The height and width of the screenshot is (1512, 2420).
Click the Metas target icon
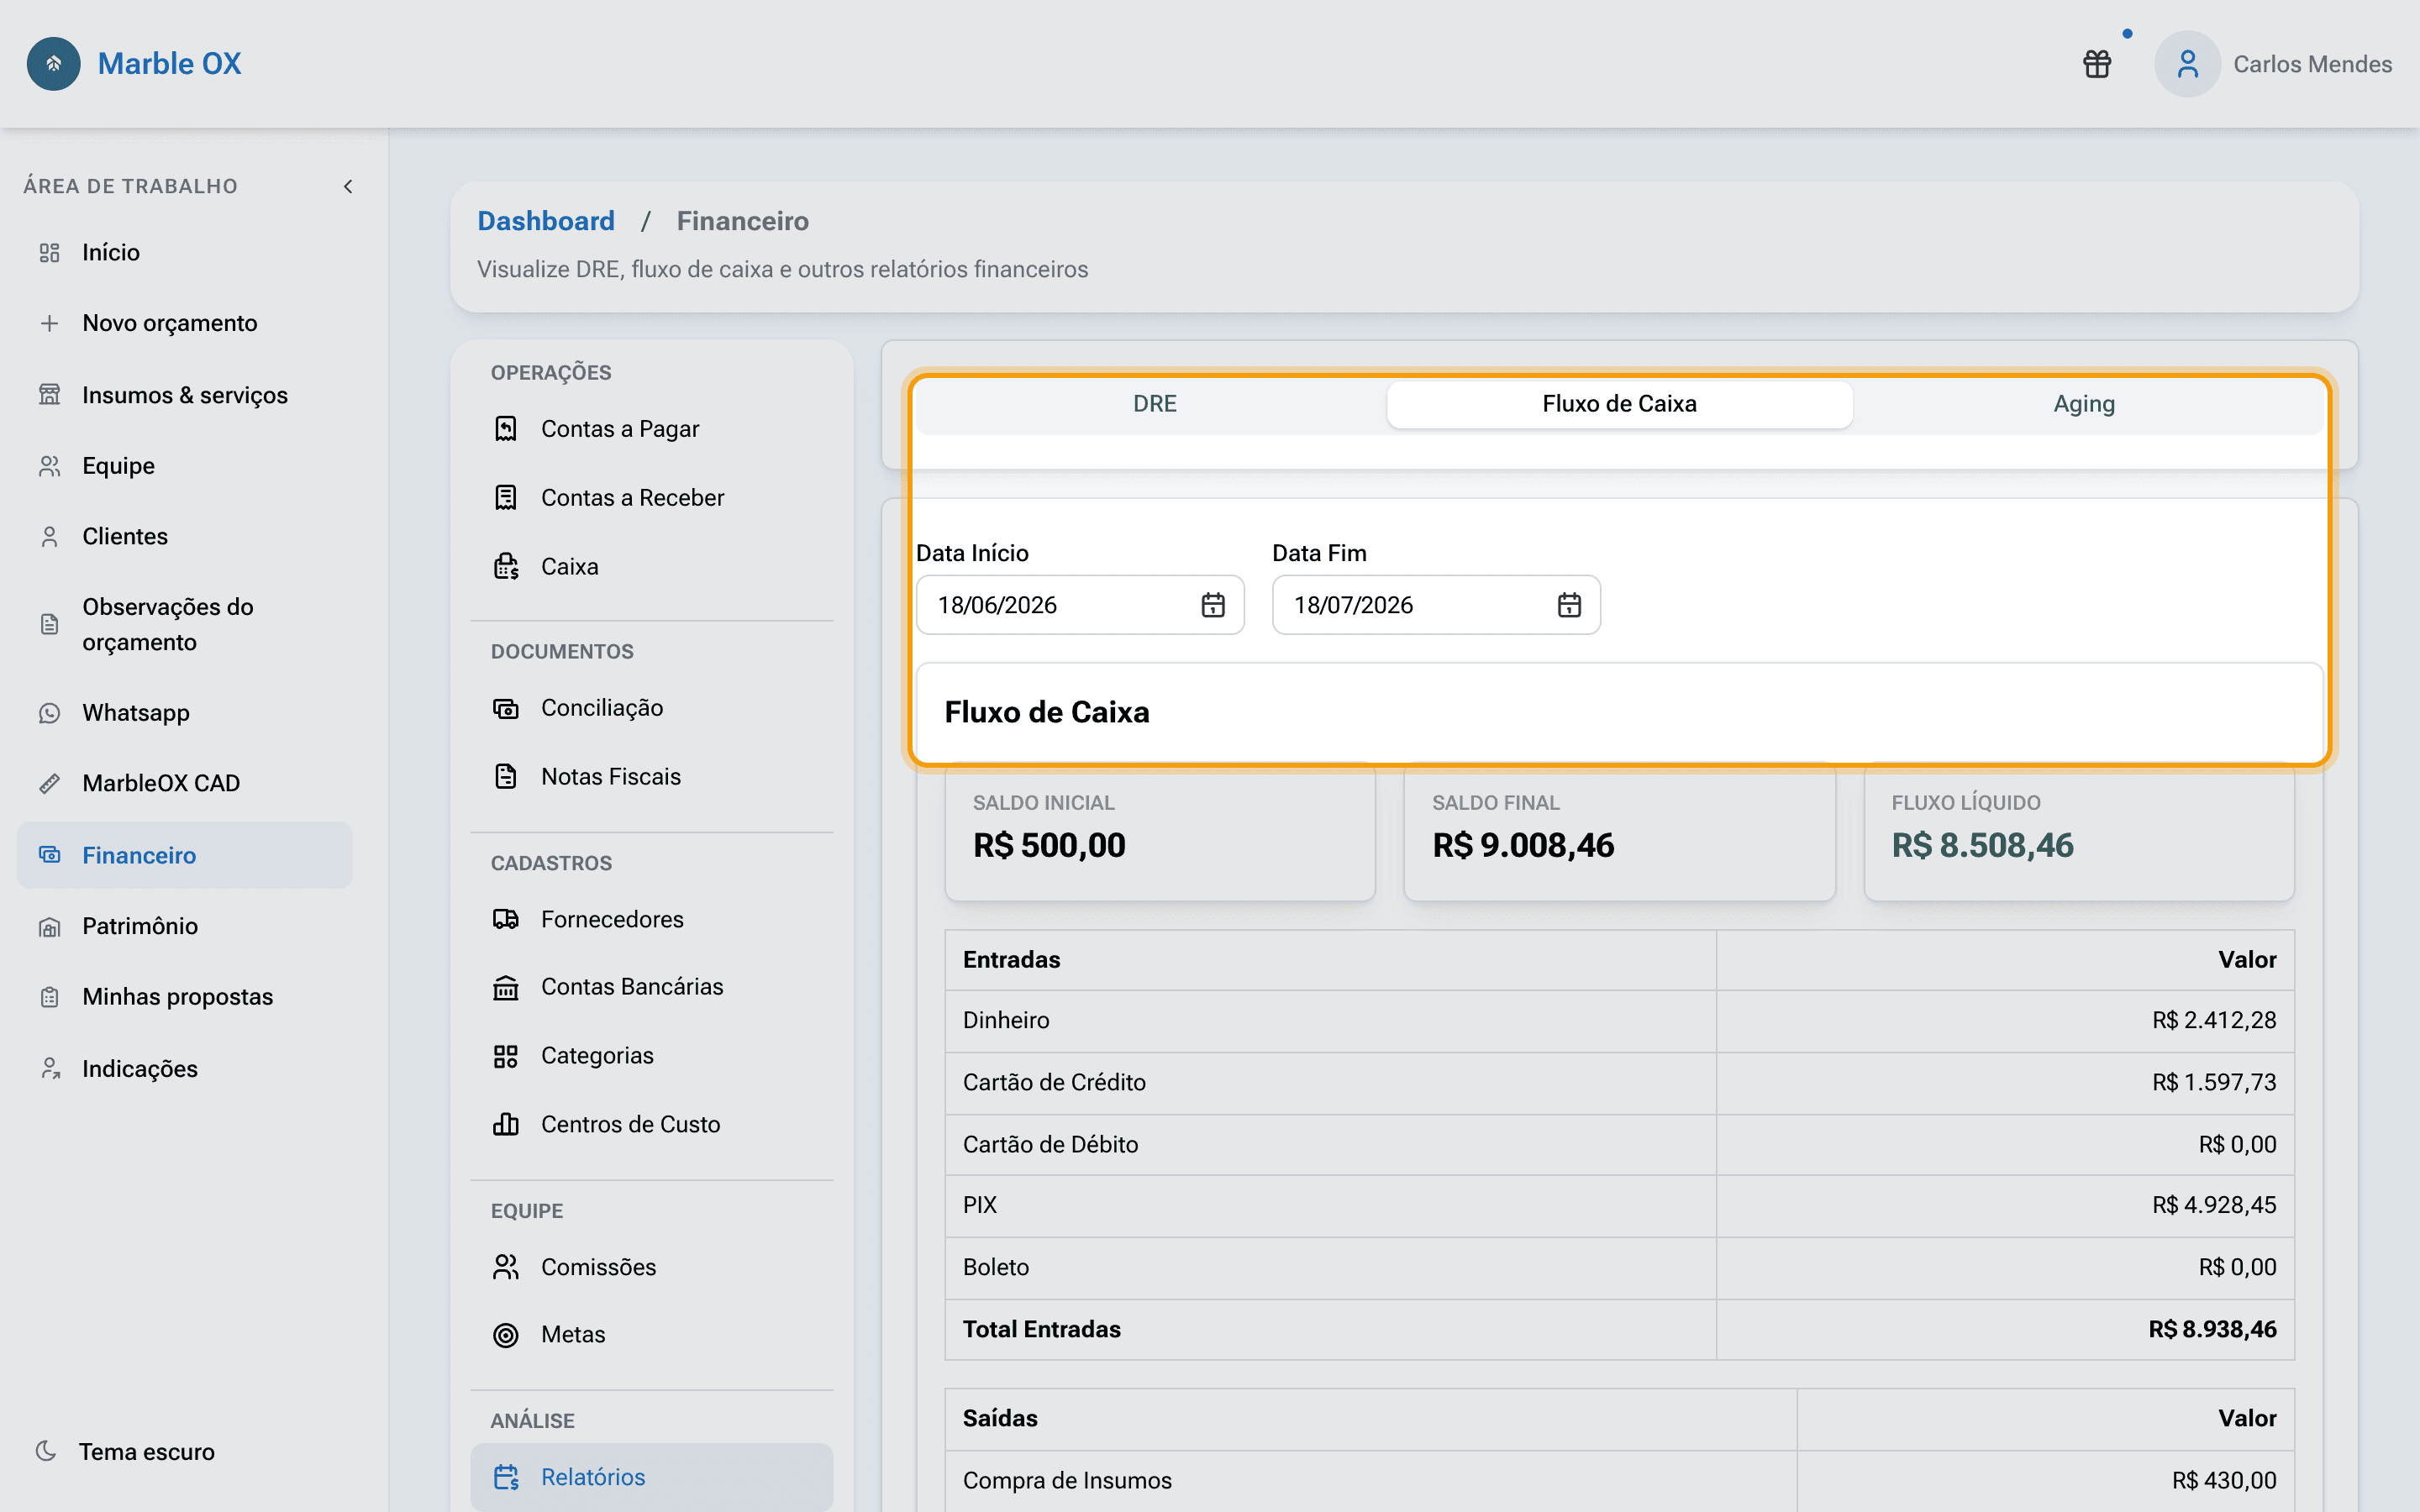[x=506, y=1335]
